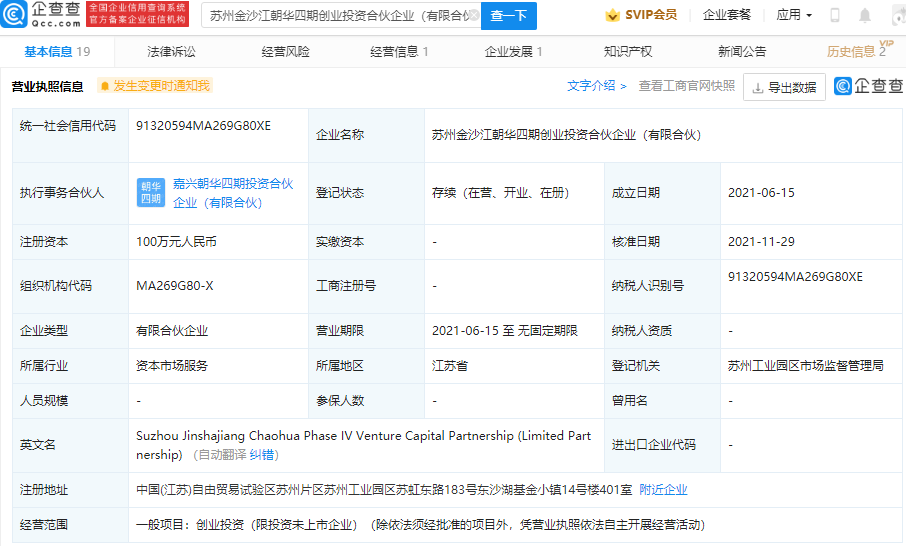Switch to the 经营信息 tab
The width and height of the screenshot is (906, 546).
click(399, 51)
